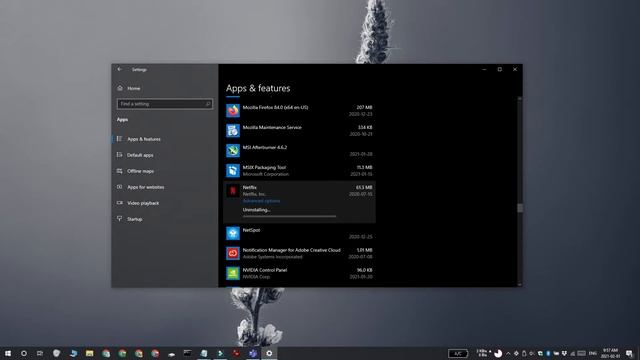
Task: Click the Apps & features list scrollbar thumb
Action: pos(520,208)
